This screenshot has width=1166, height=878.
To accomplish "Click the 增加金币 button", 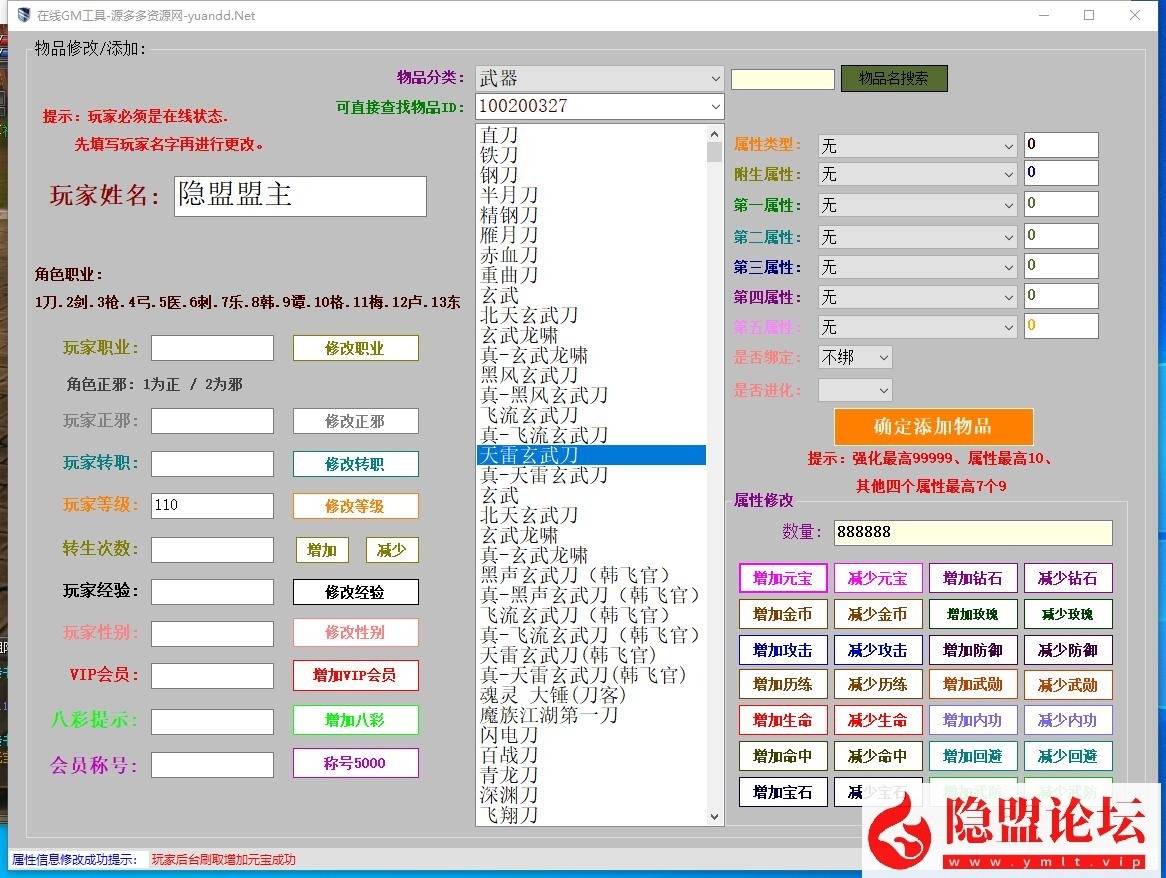I will (x=782, y=613).
